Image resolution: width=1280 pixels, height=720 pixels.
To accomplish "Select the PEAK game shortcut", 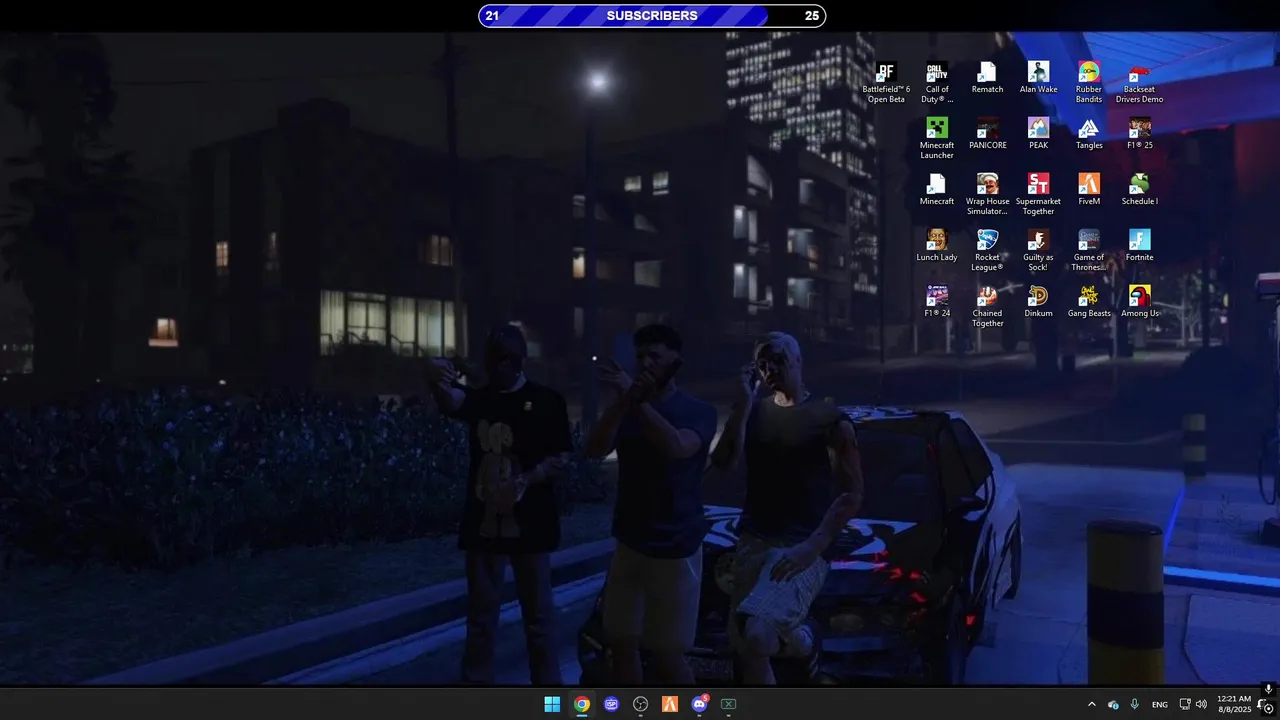I will coord(1038,135).
